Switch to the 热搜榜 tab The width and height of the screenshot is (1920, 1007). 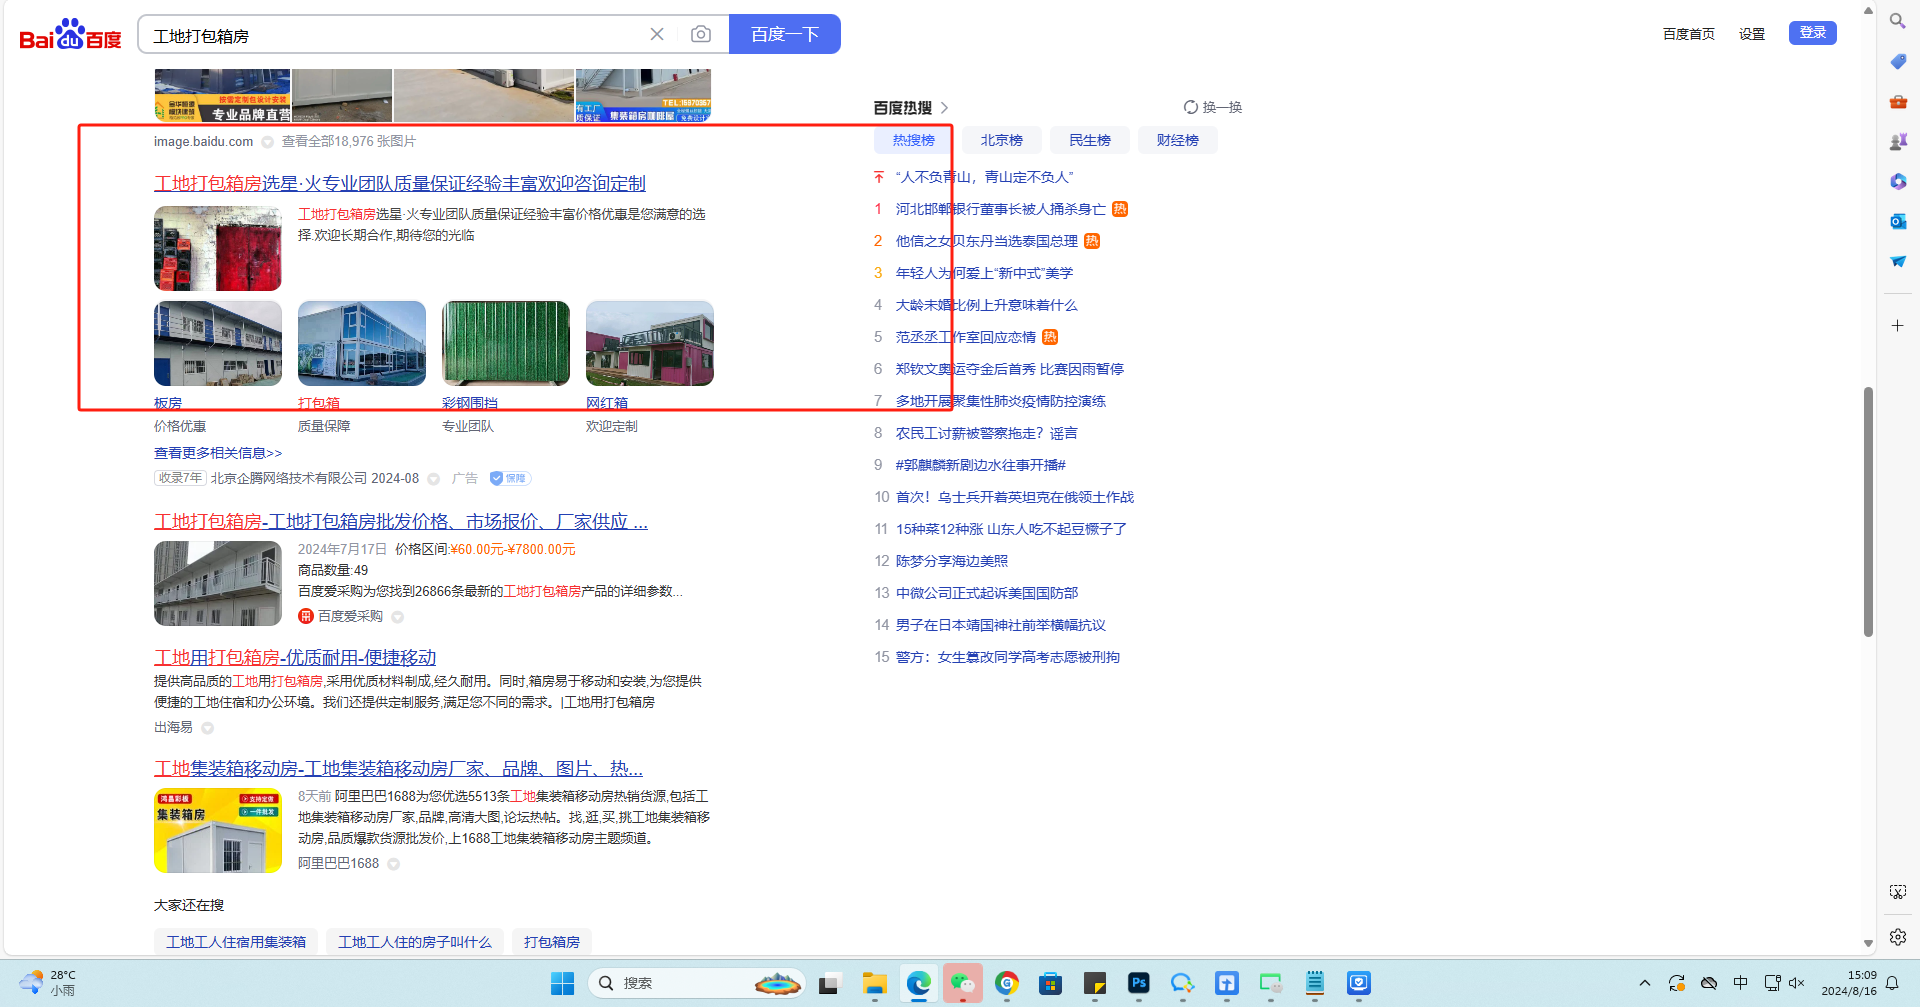[913, 140]
